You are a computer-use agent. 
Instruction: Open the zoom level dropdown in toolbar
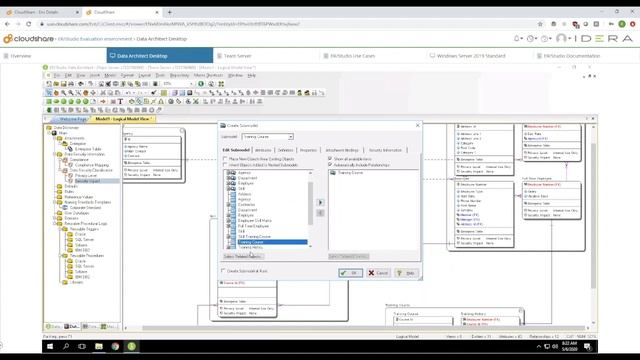(x=191, y=84)
